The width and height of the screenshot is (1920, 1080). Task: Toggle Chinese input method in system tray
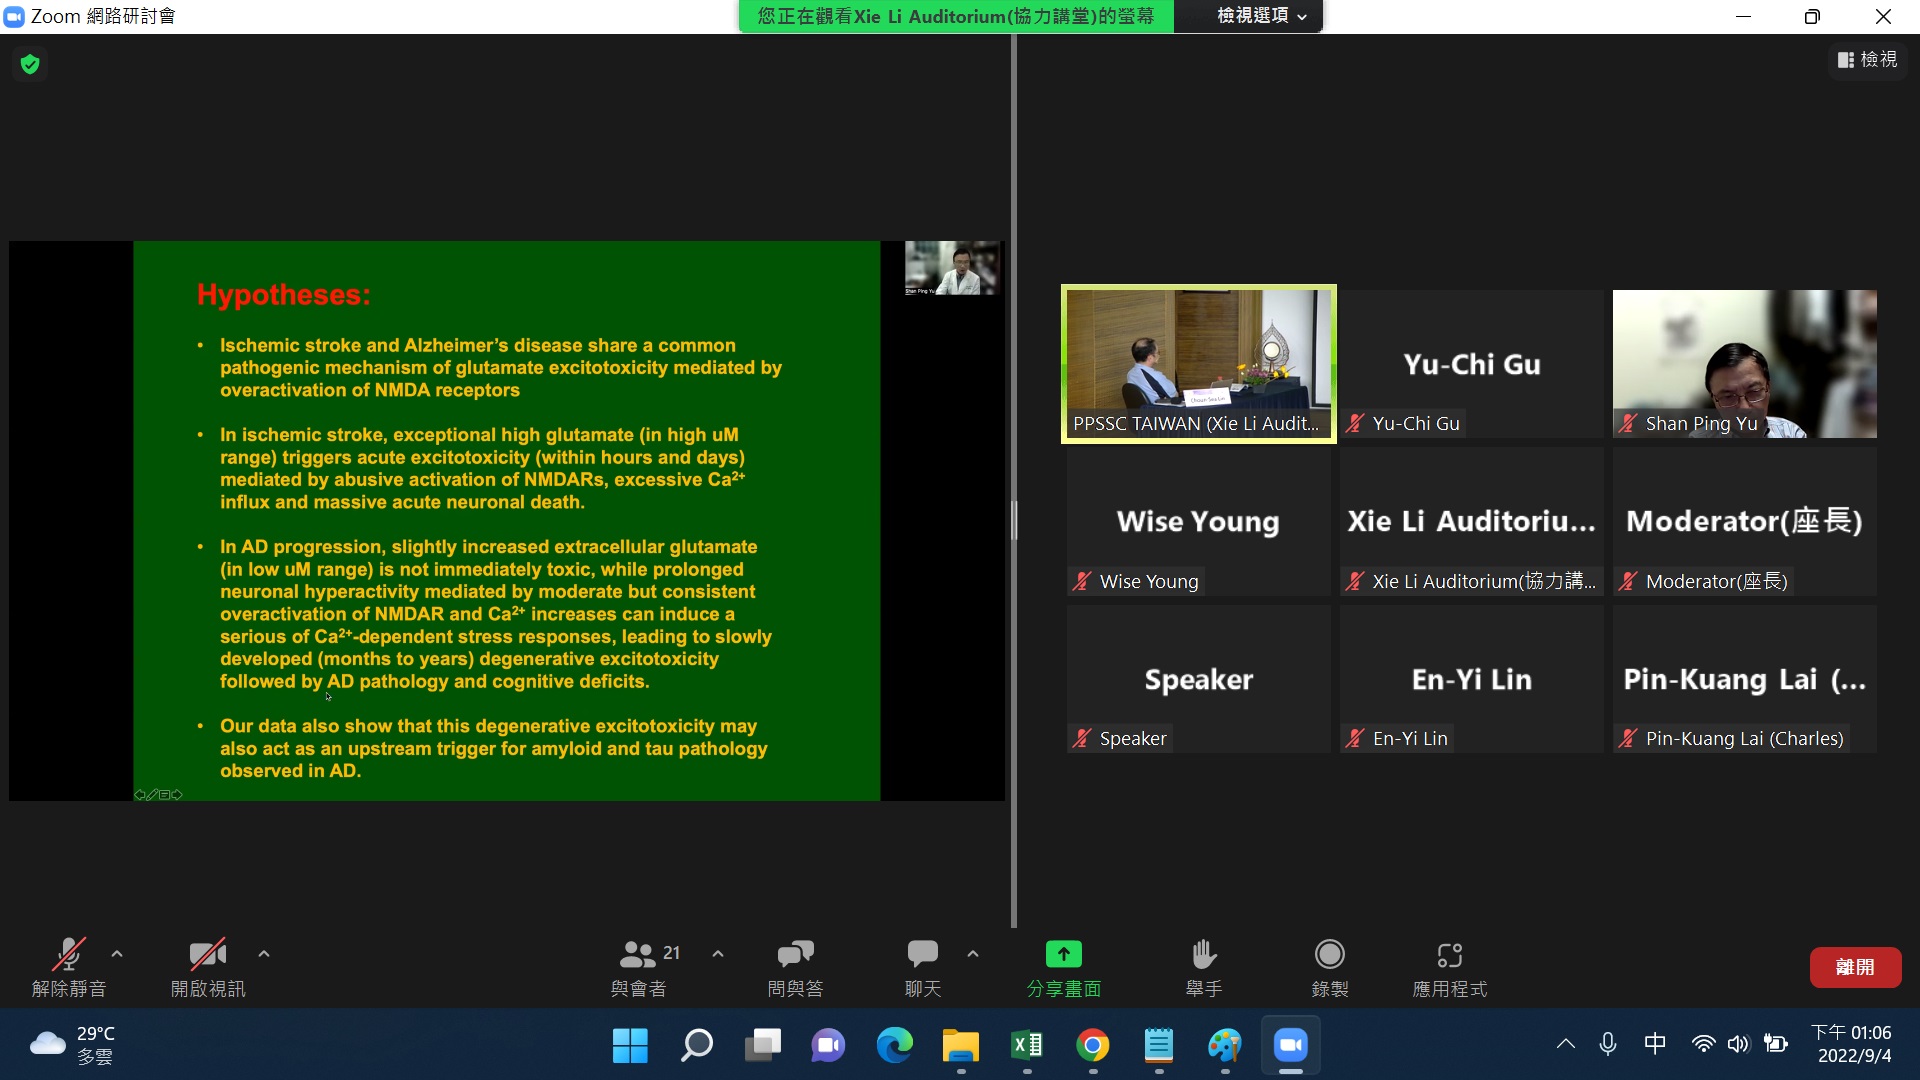[x=1655, y=1044]
